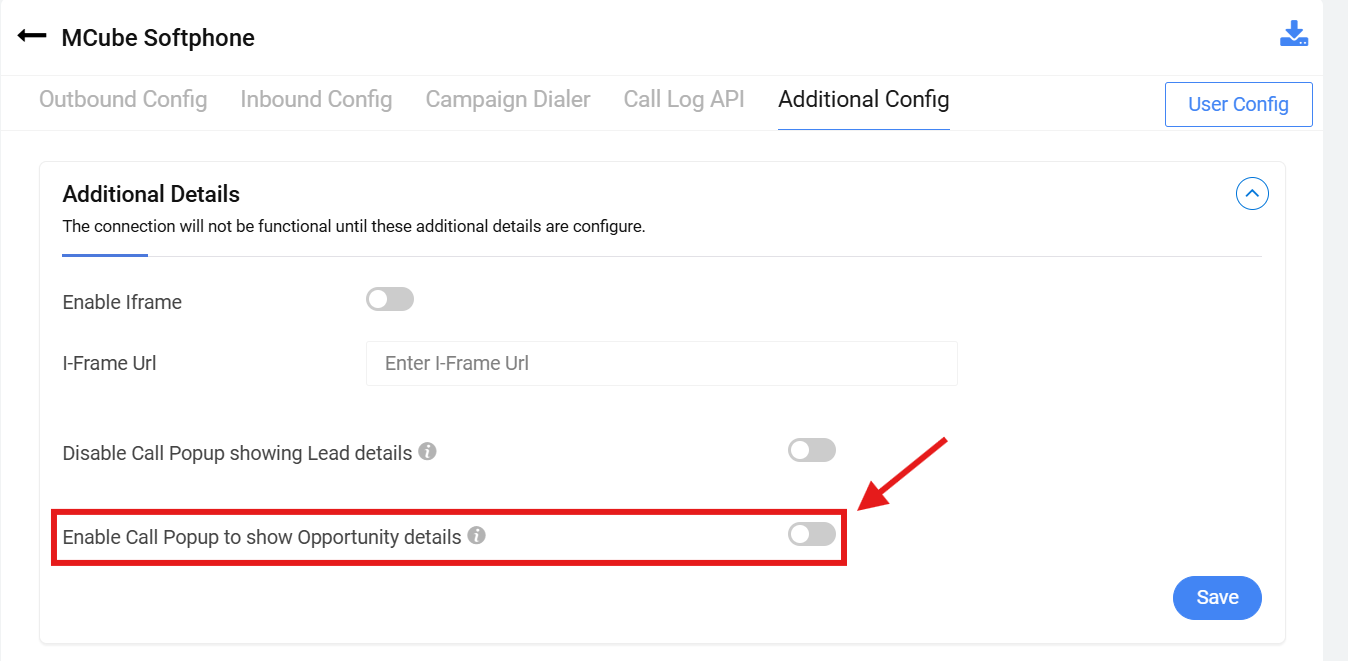1348x661 pixels.
Task: Click the I-Frame Url label
Action: 109,363
